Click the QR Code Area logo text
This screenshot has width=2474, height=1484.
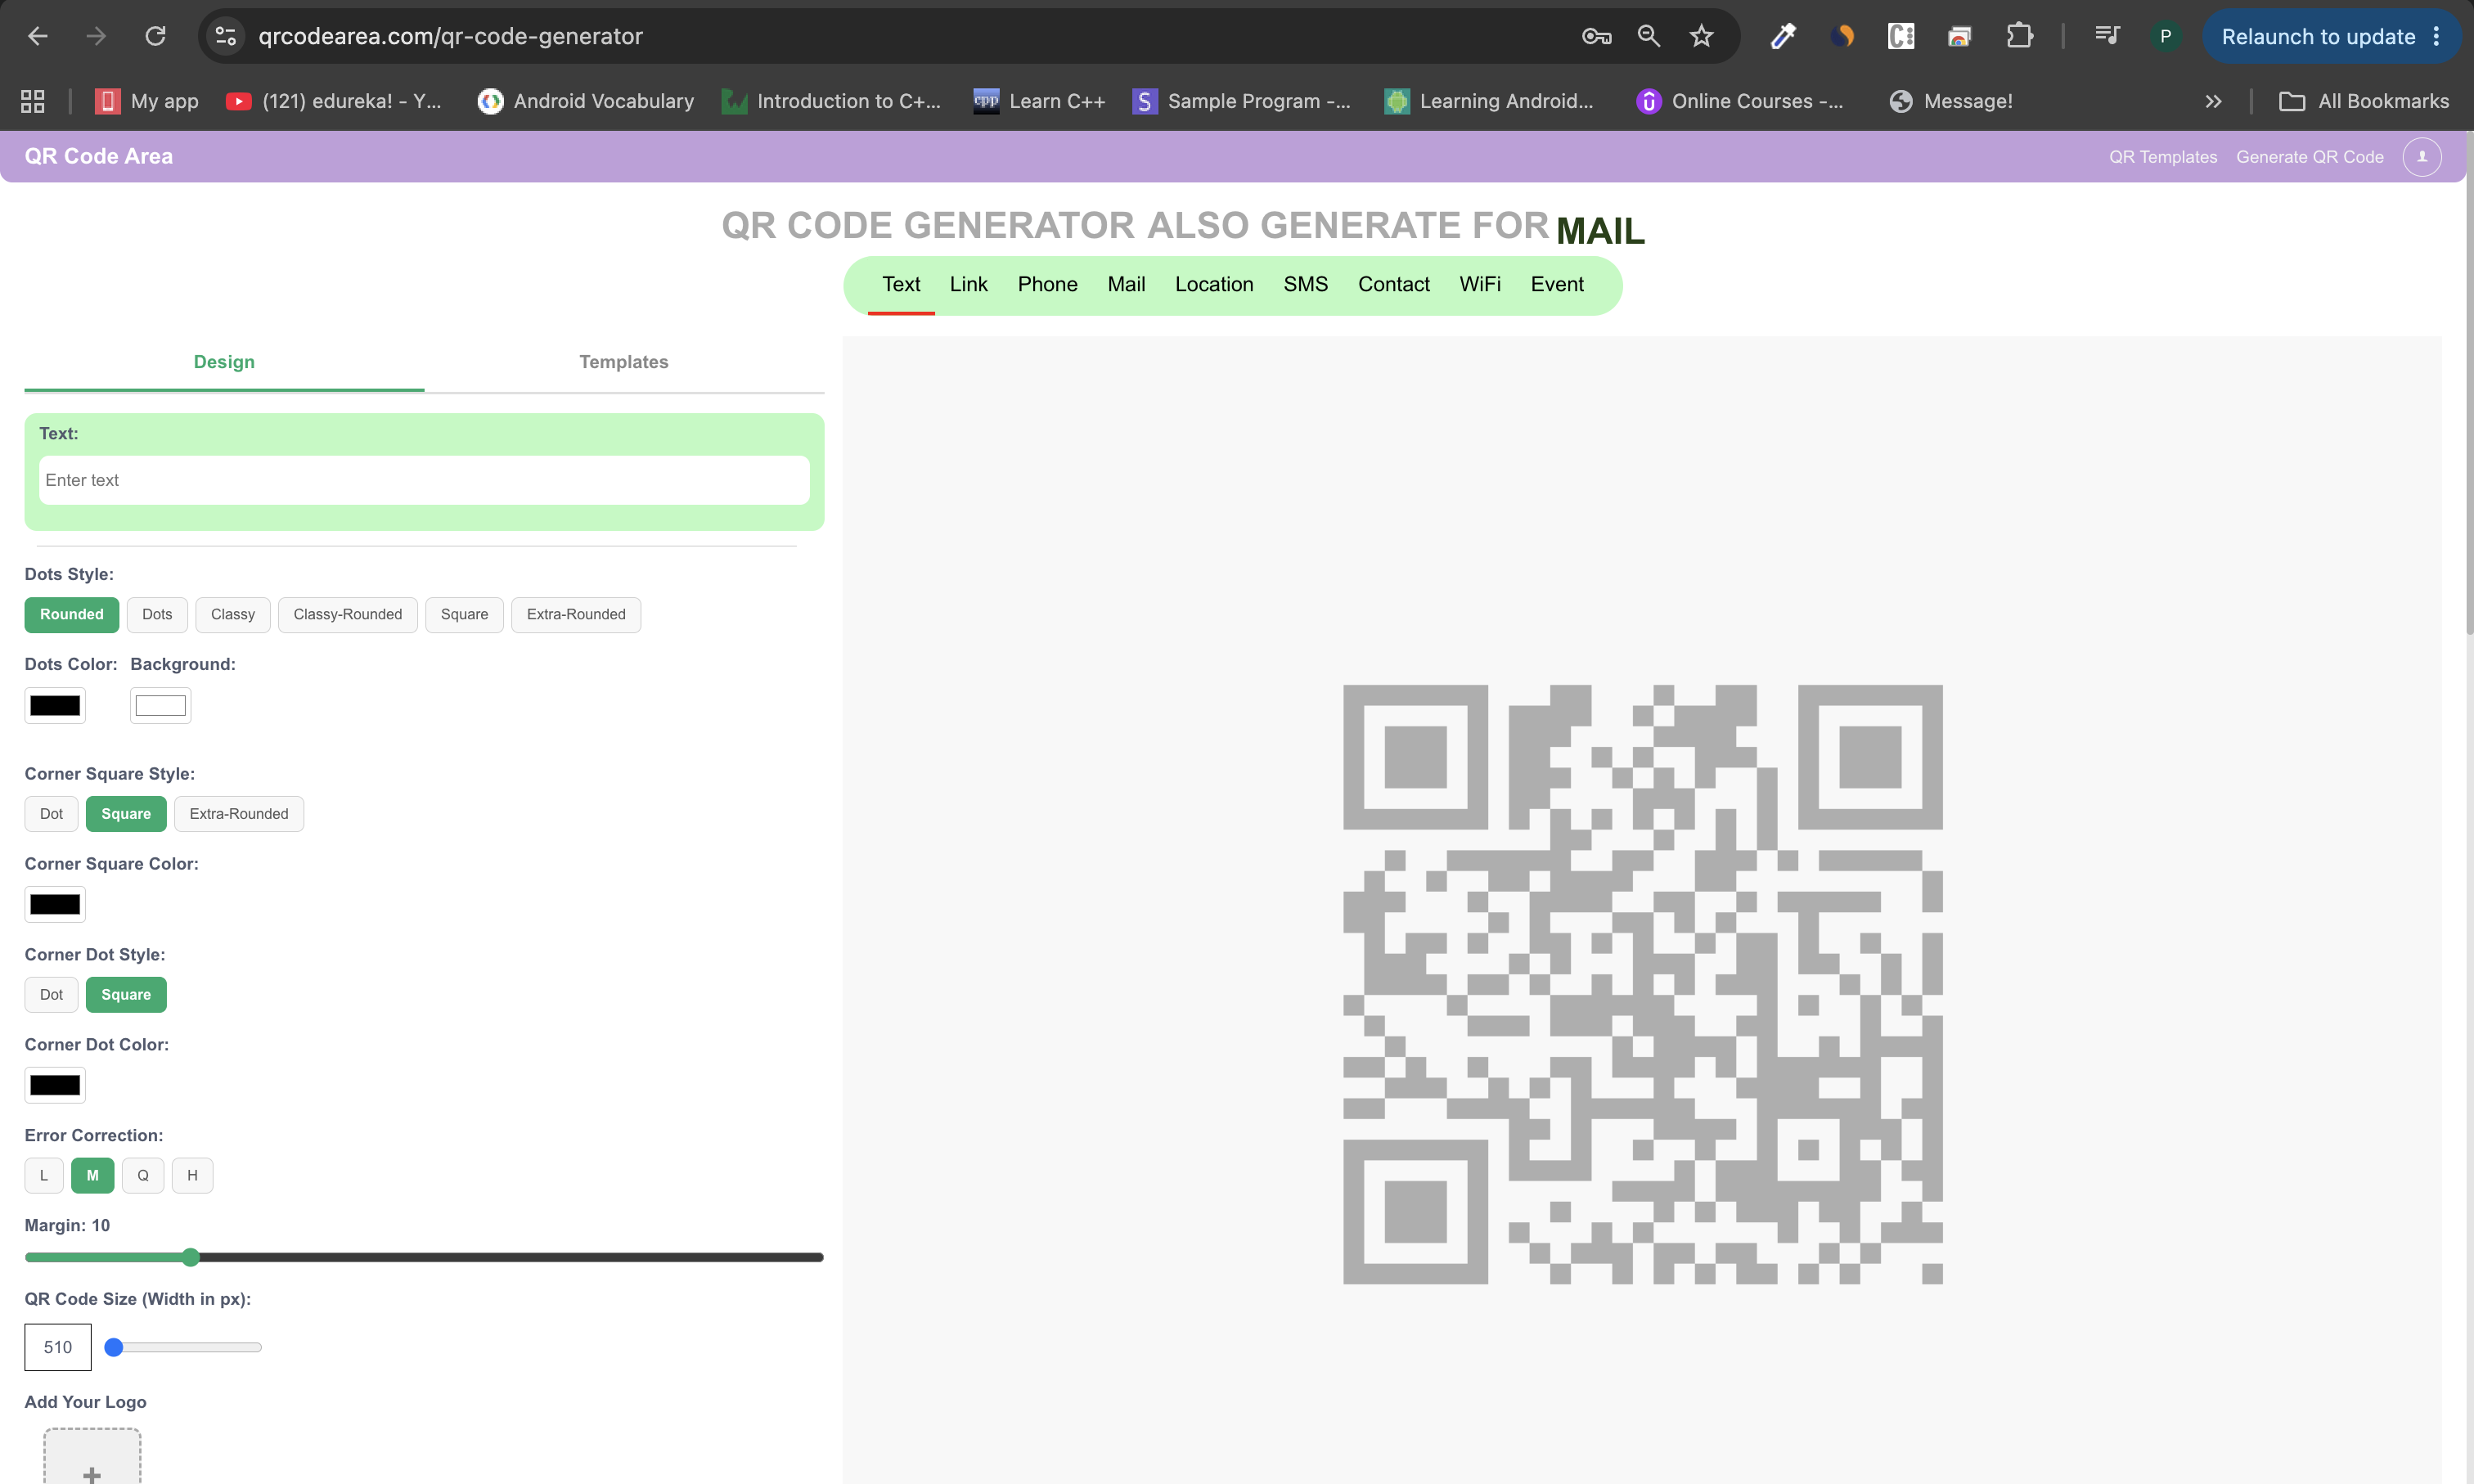[99, 156]
